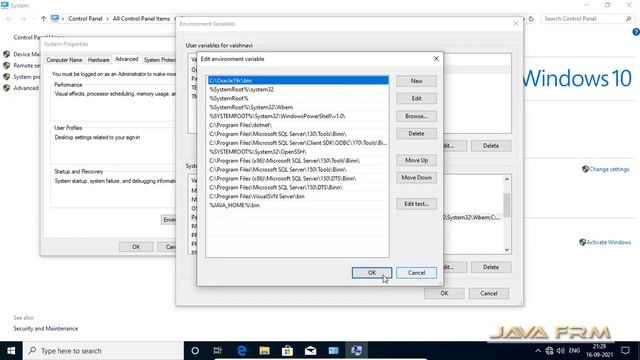Image resolution: width=640 pixels, height=360 pixels.
Task: Close the Environment Variables window
Action: pyautogui.click(x=516, y=24)
